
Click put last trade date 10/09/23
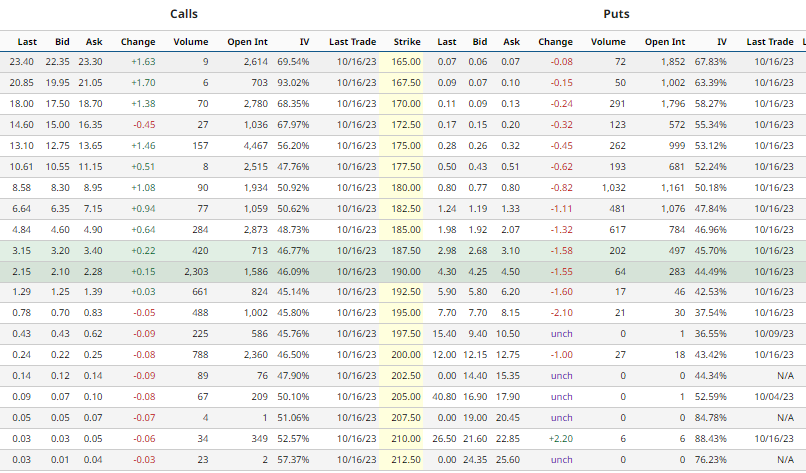tap(774, 334)
